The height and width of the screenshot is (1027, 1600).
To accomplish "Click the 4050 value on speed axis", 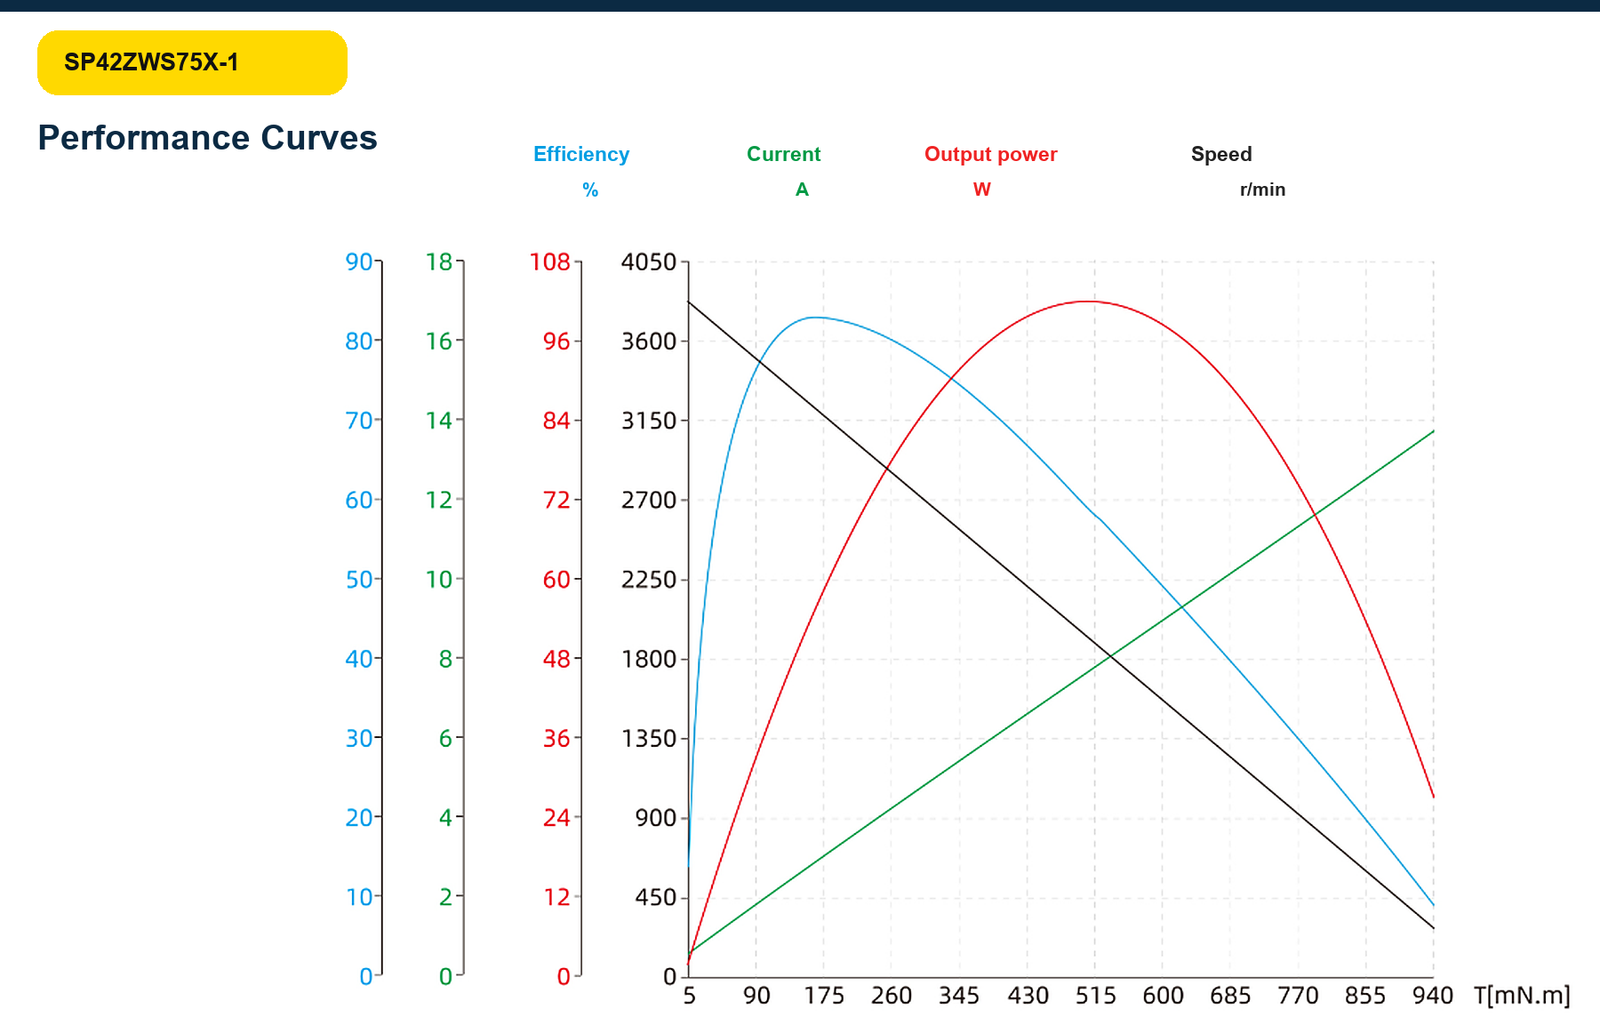I will click(649, 262).
